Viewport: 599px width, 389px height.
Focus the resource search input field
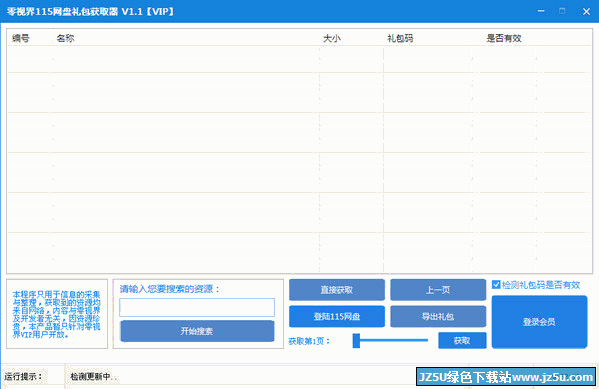pyautogui.click(x=197, y=308)
